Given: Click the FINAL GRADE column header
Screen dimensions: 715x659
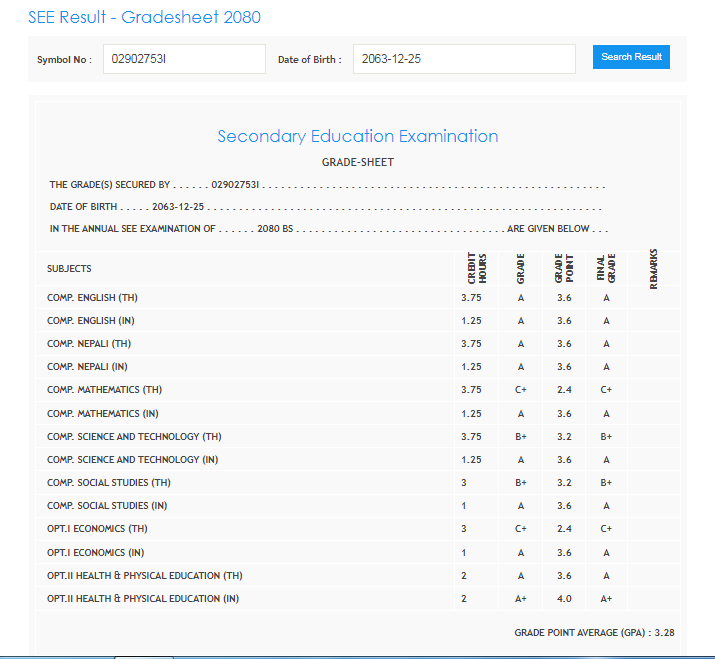Looking at the screenshot, I should 607,269.
